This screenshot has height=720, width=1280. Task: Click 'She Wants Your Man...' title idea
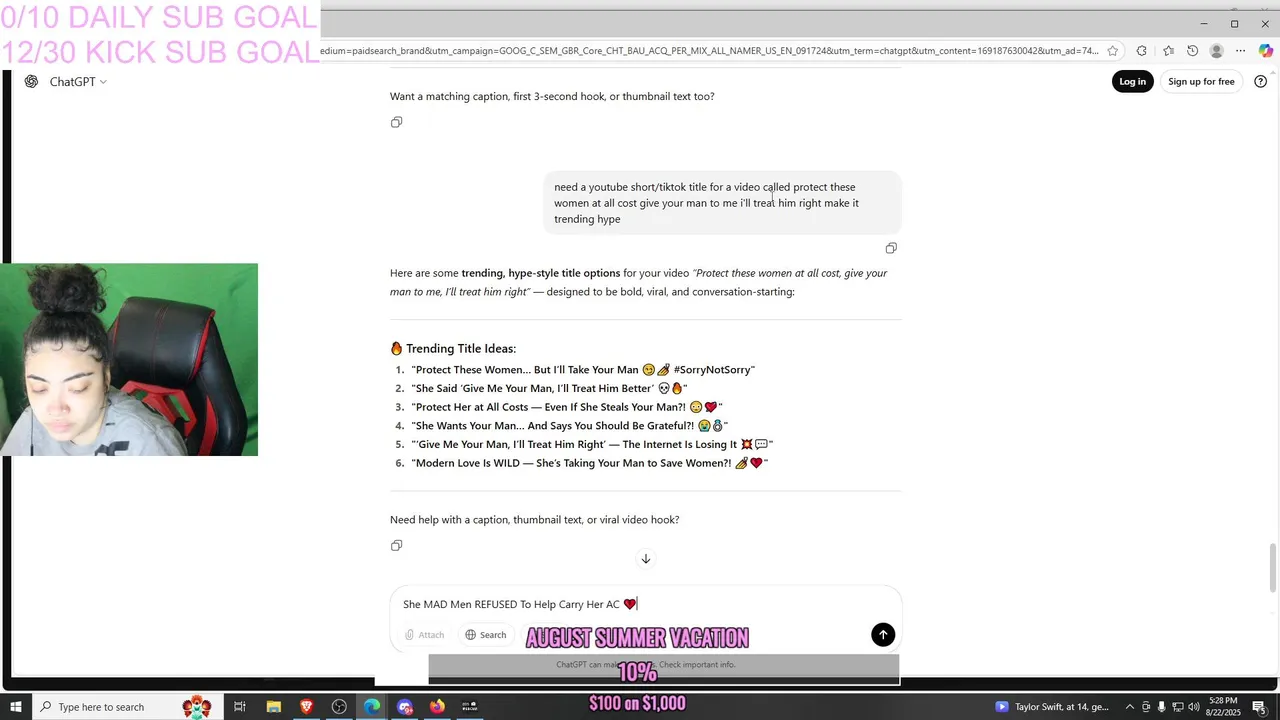(x=569, y=426)
